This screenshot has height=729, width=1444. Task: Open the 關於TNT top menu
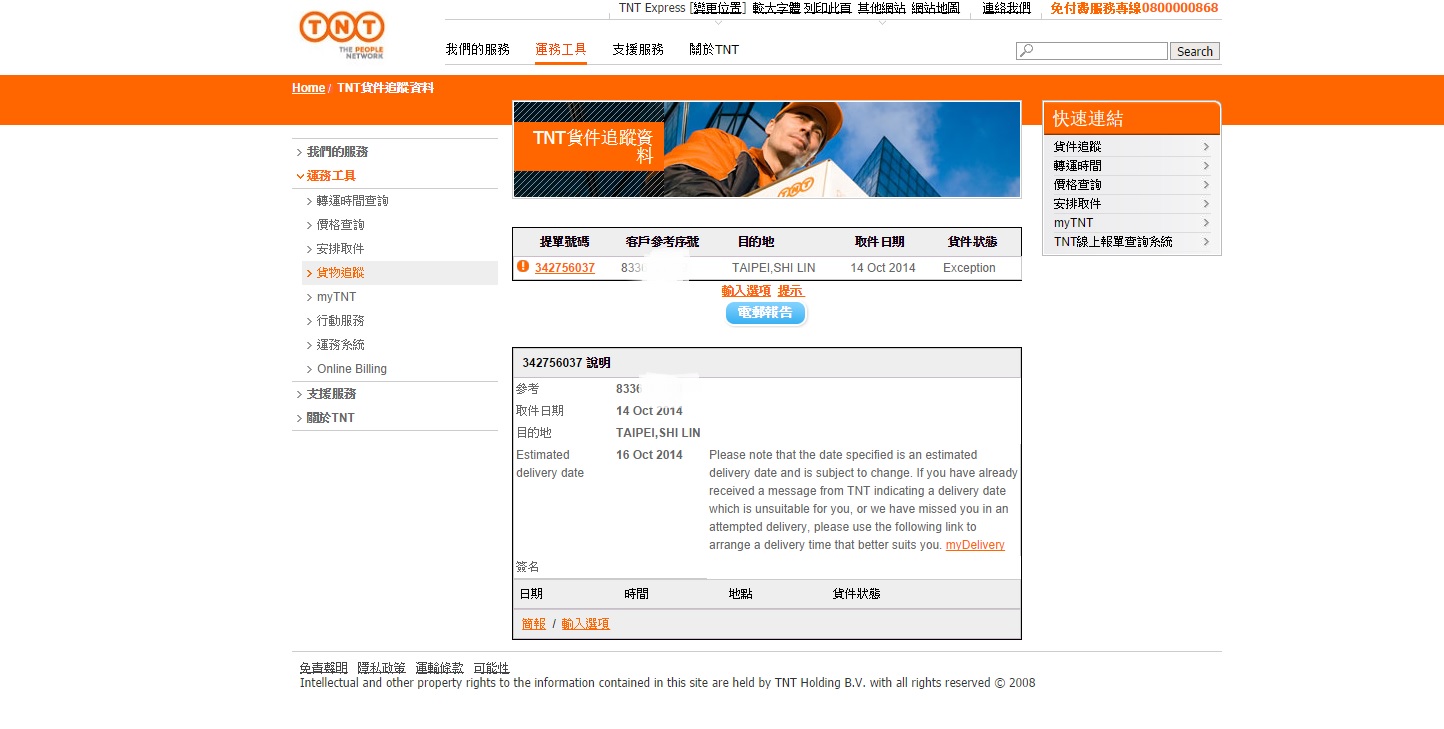point(714,49)
